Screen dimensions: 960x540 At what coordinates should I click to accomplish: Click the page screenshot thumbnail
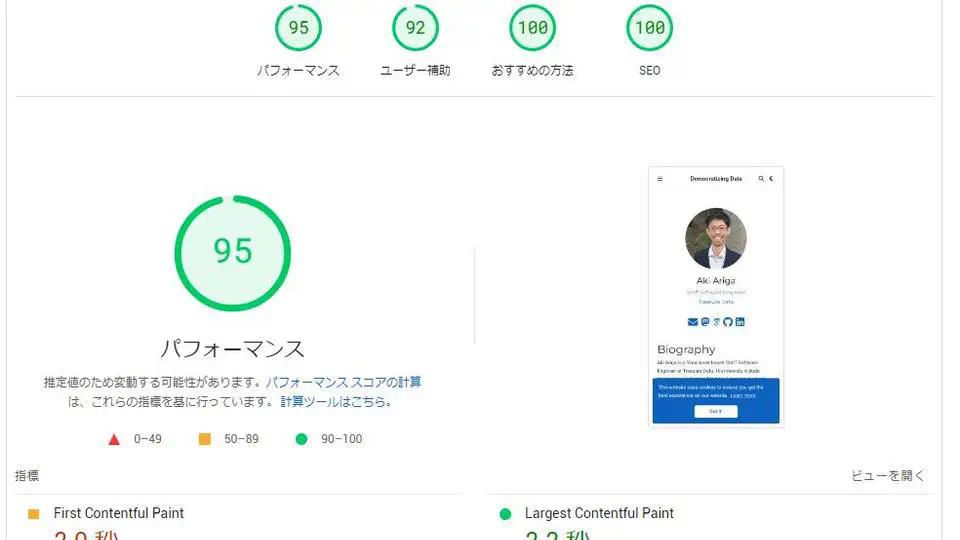tap(716, 297)
